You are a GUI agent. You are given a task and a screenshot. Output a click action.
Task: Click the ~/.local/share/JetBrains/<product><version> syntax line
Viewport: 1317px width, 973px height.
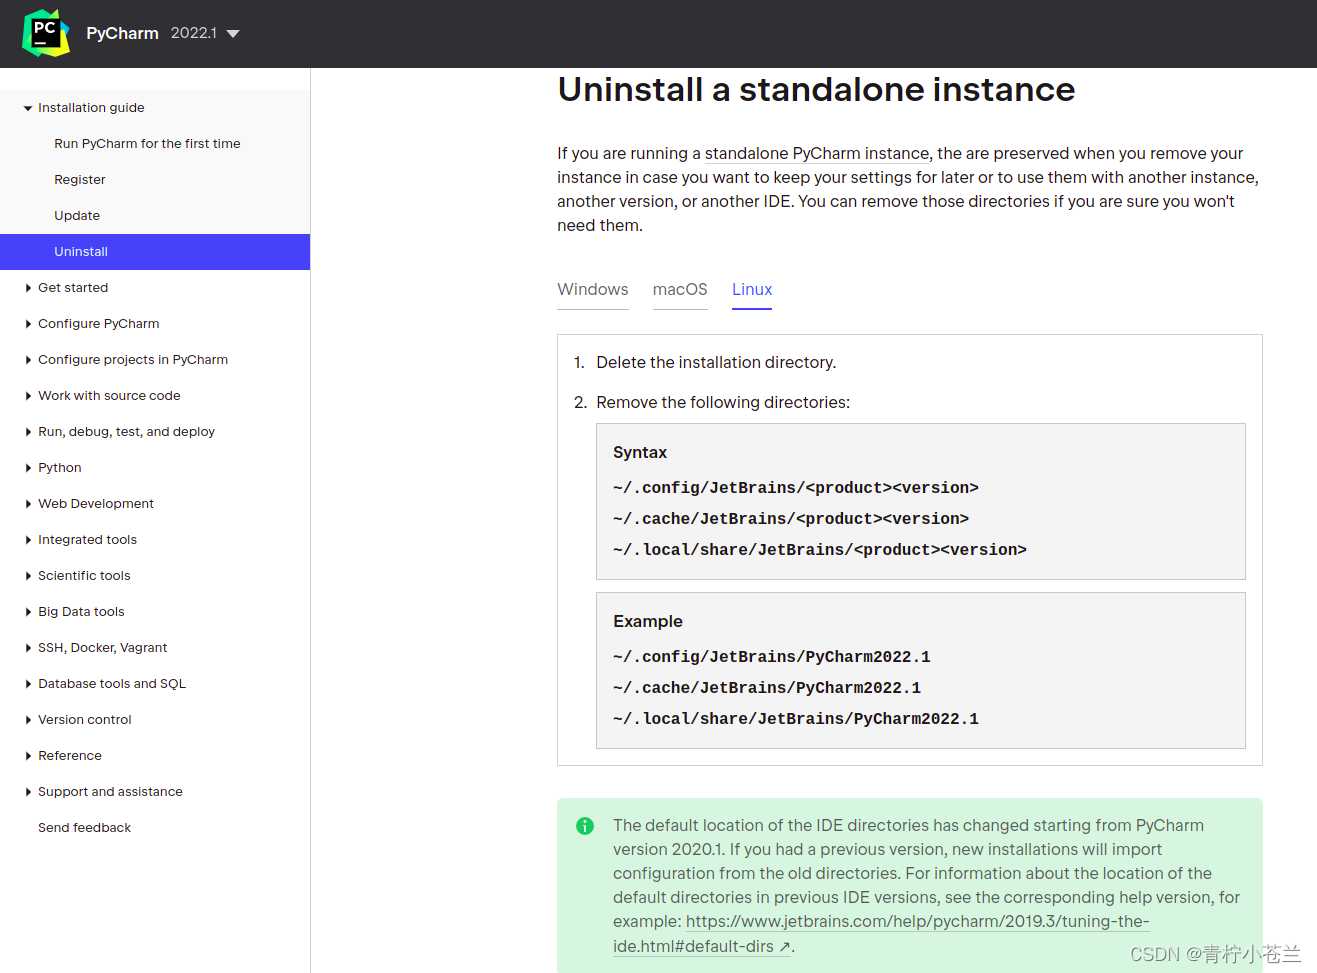[x=820, y=549]
